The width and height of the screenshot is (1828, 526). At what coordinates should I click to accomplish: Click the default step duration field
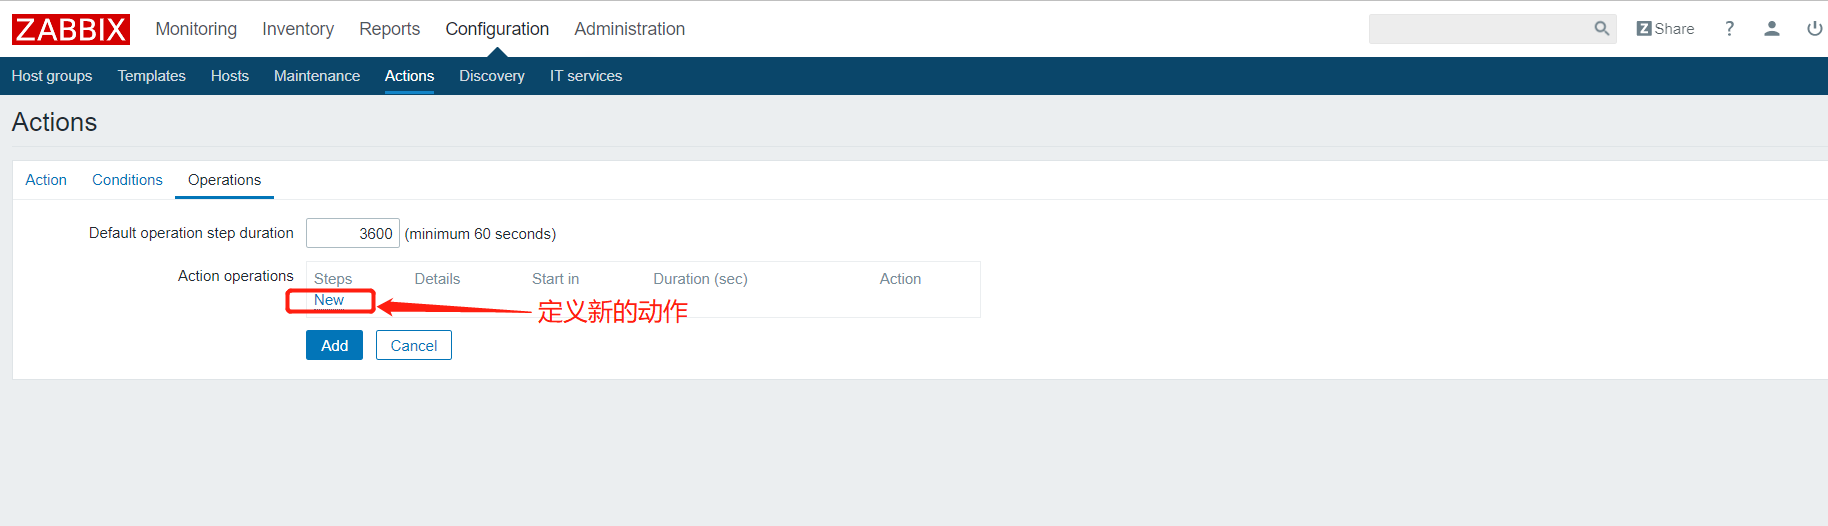pyautogui.click(x=353, y=233)
